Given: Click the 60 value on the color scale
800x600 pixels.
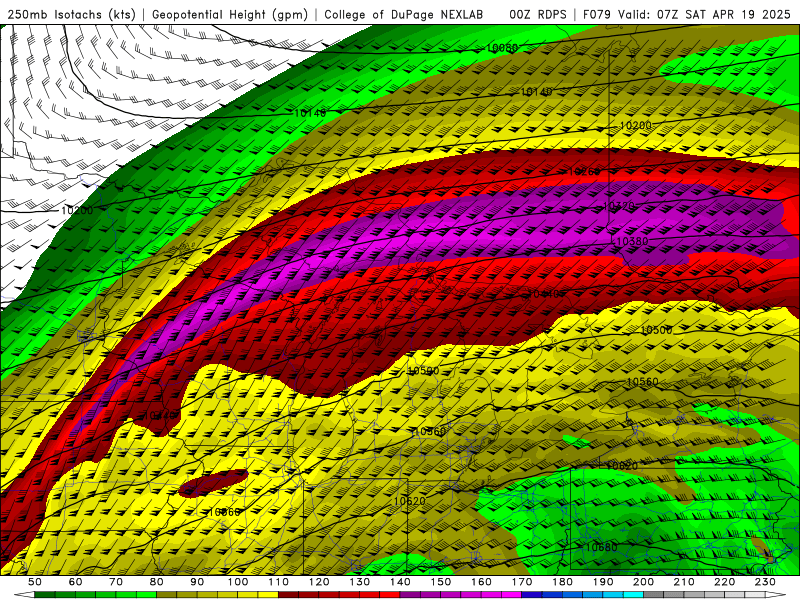Looking at the screenshot, I should 75,582.
